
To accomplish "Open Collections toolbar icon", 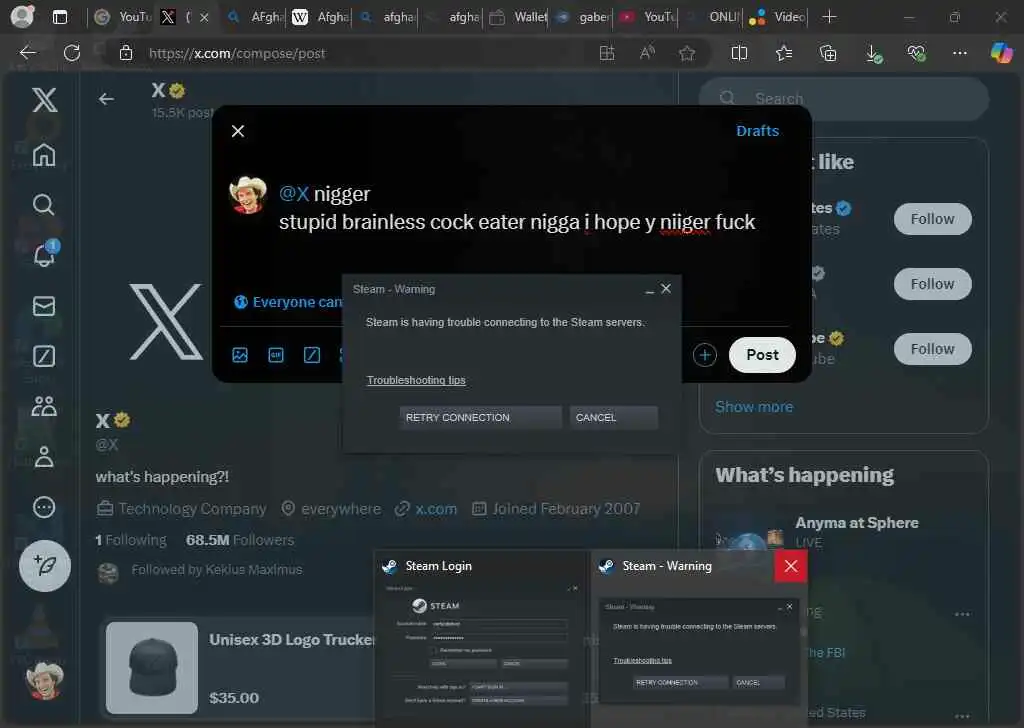I will pos(828,53).
